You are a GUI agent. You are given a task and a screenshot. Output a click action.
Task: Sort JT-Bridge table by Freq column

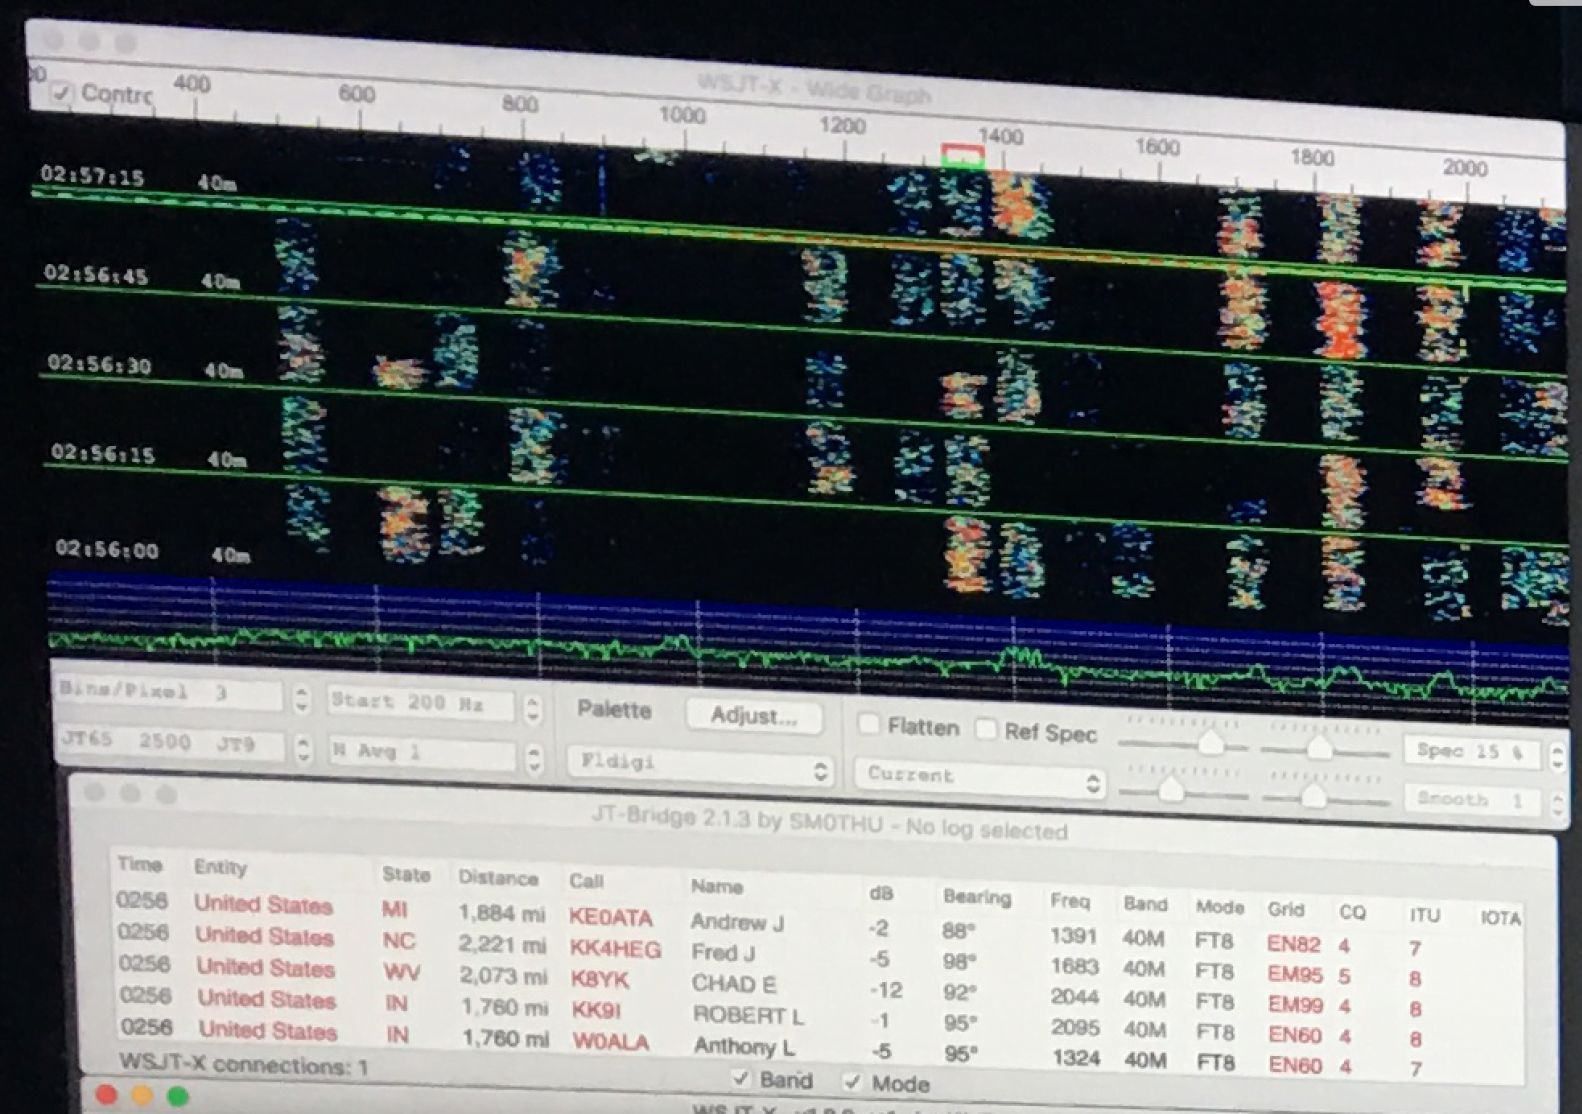(x=1069, y=900)
